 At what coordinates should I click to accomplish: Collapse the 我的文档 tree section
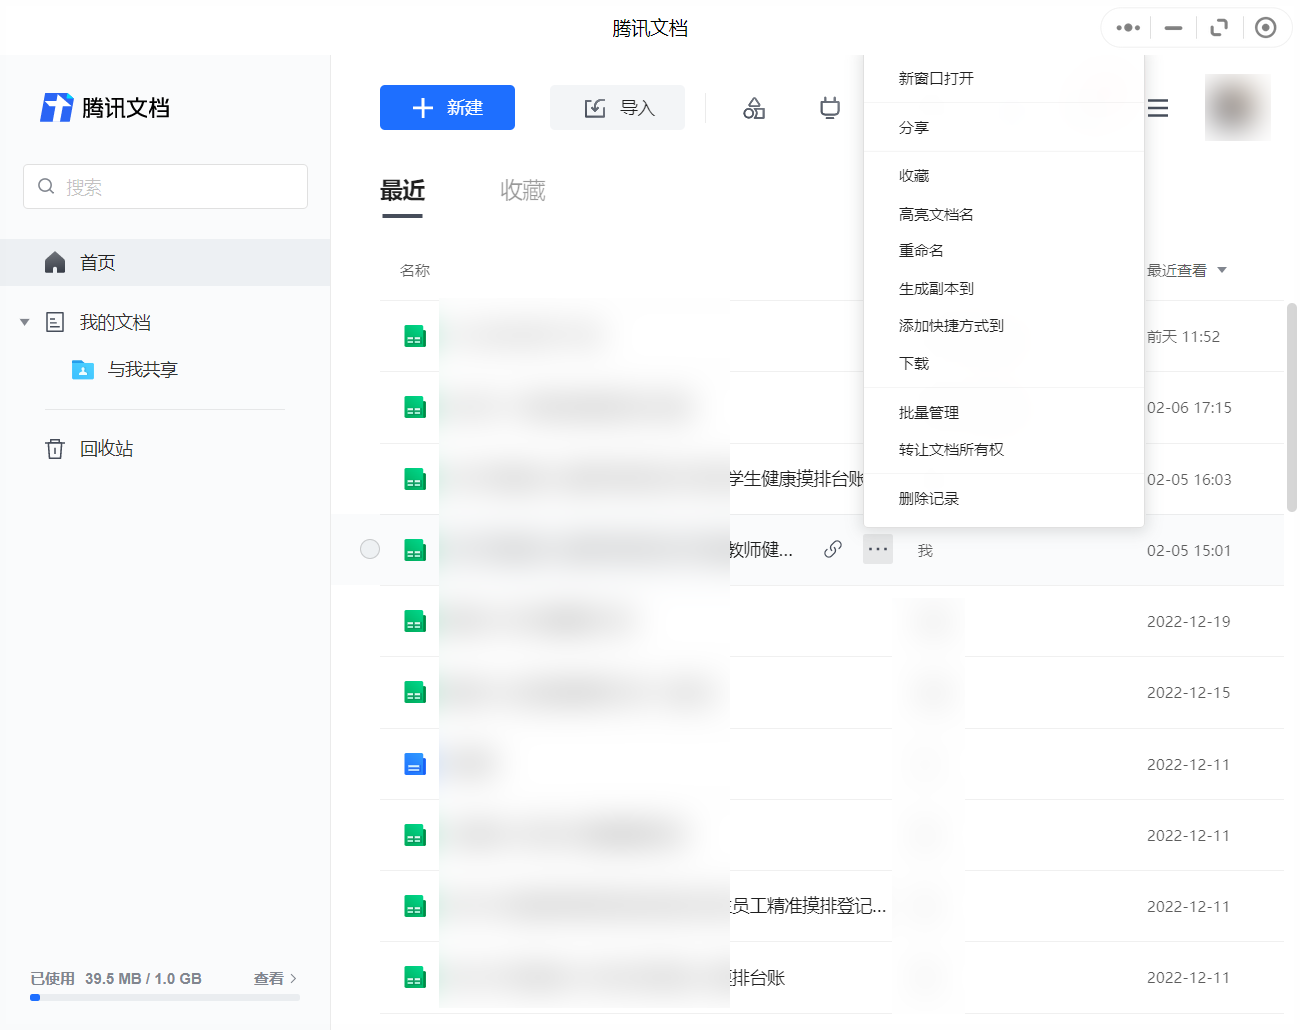click(23, 322)
